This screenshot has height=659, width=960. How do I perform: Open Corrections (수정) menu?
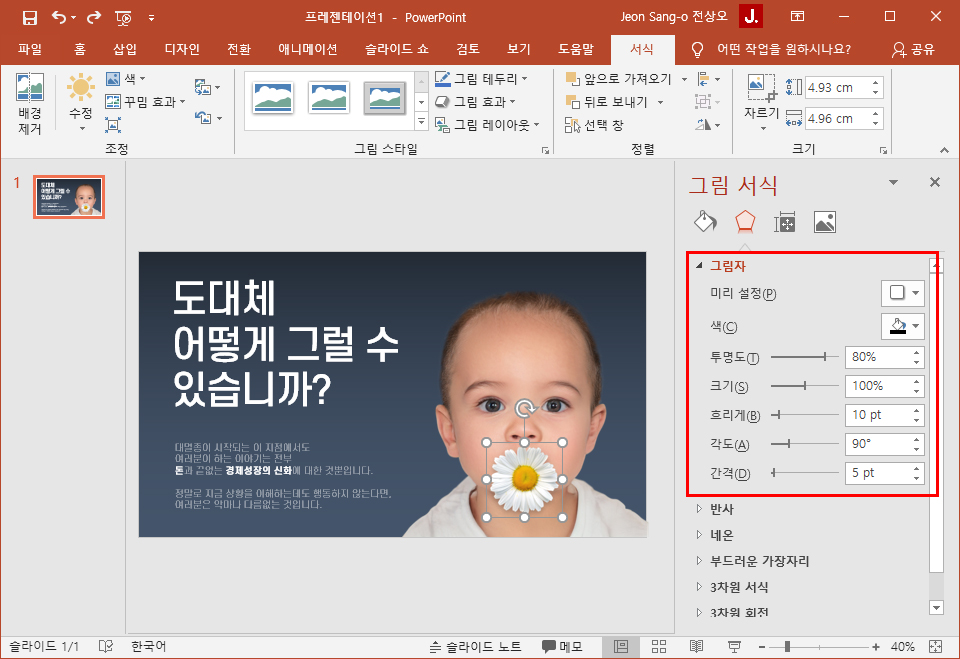(81, 102)
